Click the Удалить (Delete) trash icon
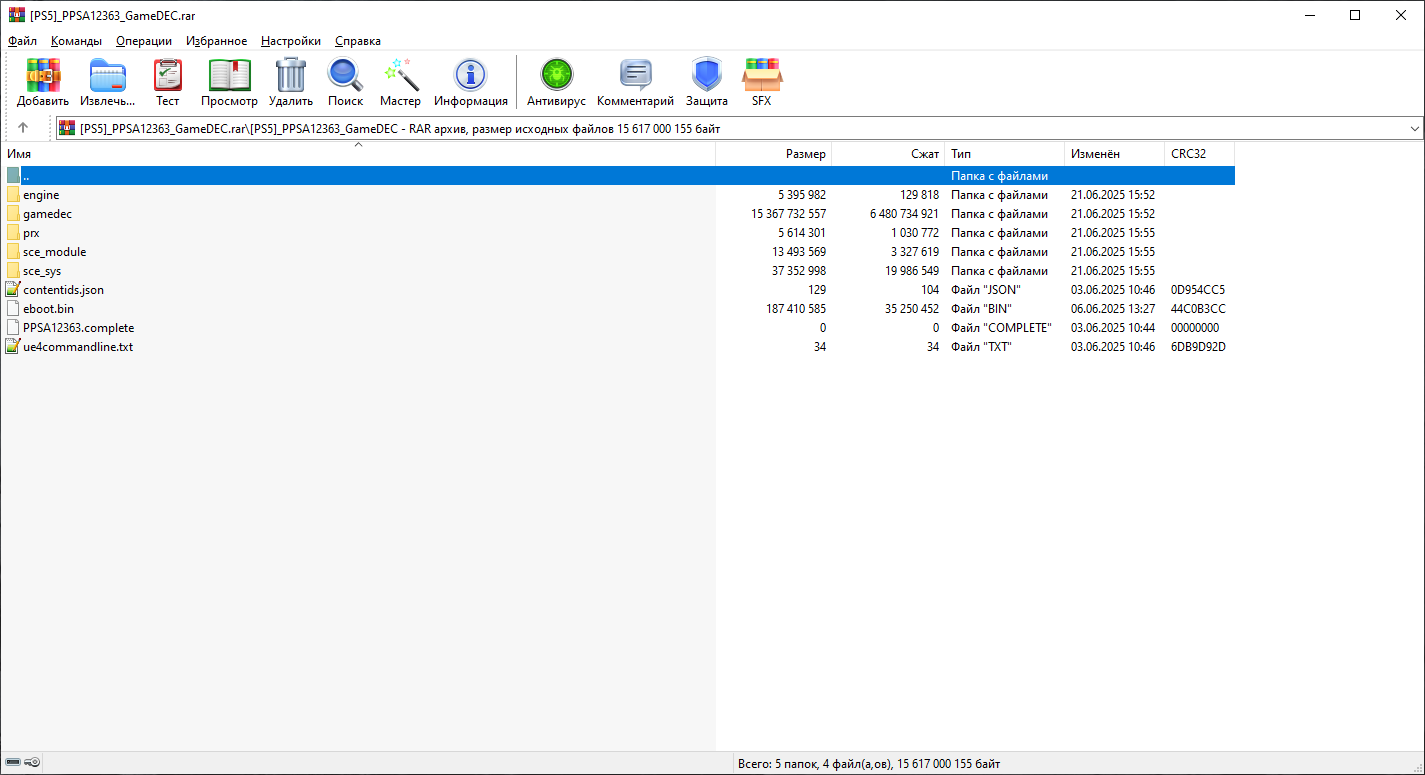Viewport: 1425px width, 775px height. pos(291,75)
